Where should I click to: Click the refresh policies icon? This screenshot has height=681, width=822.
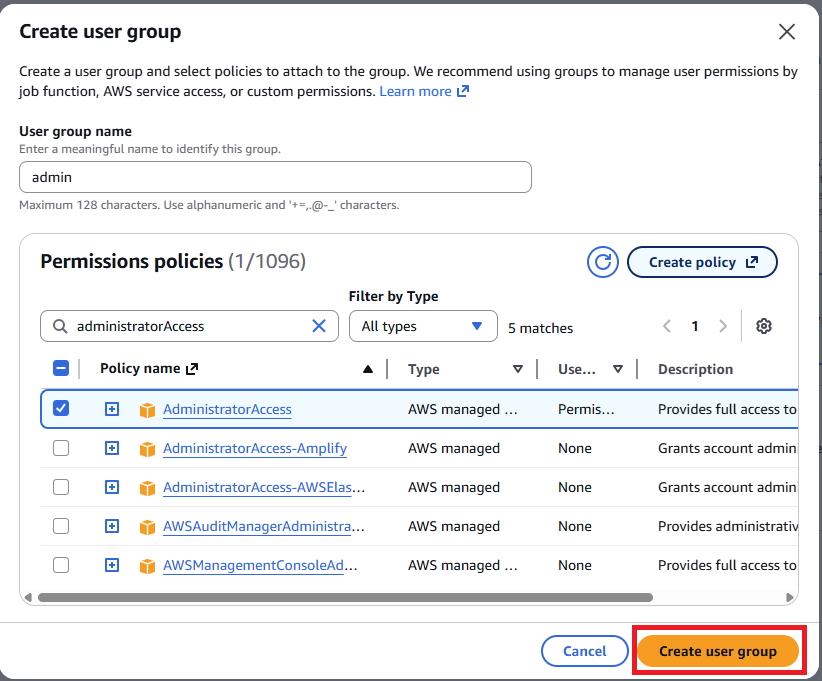point(603,262)
